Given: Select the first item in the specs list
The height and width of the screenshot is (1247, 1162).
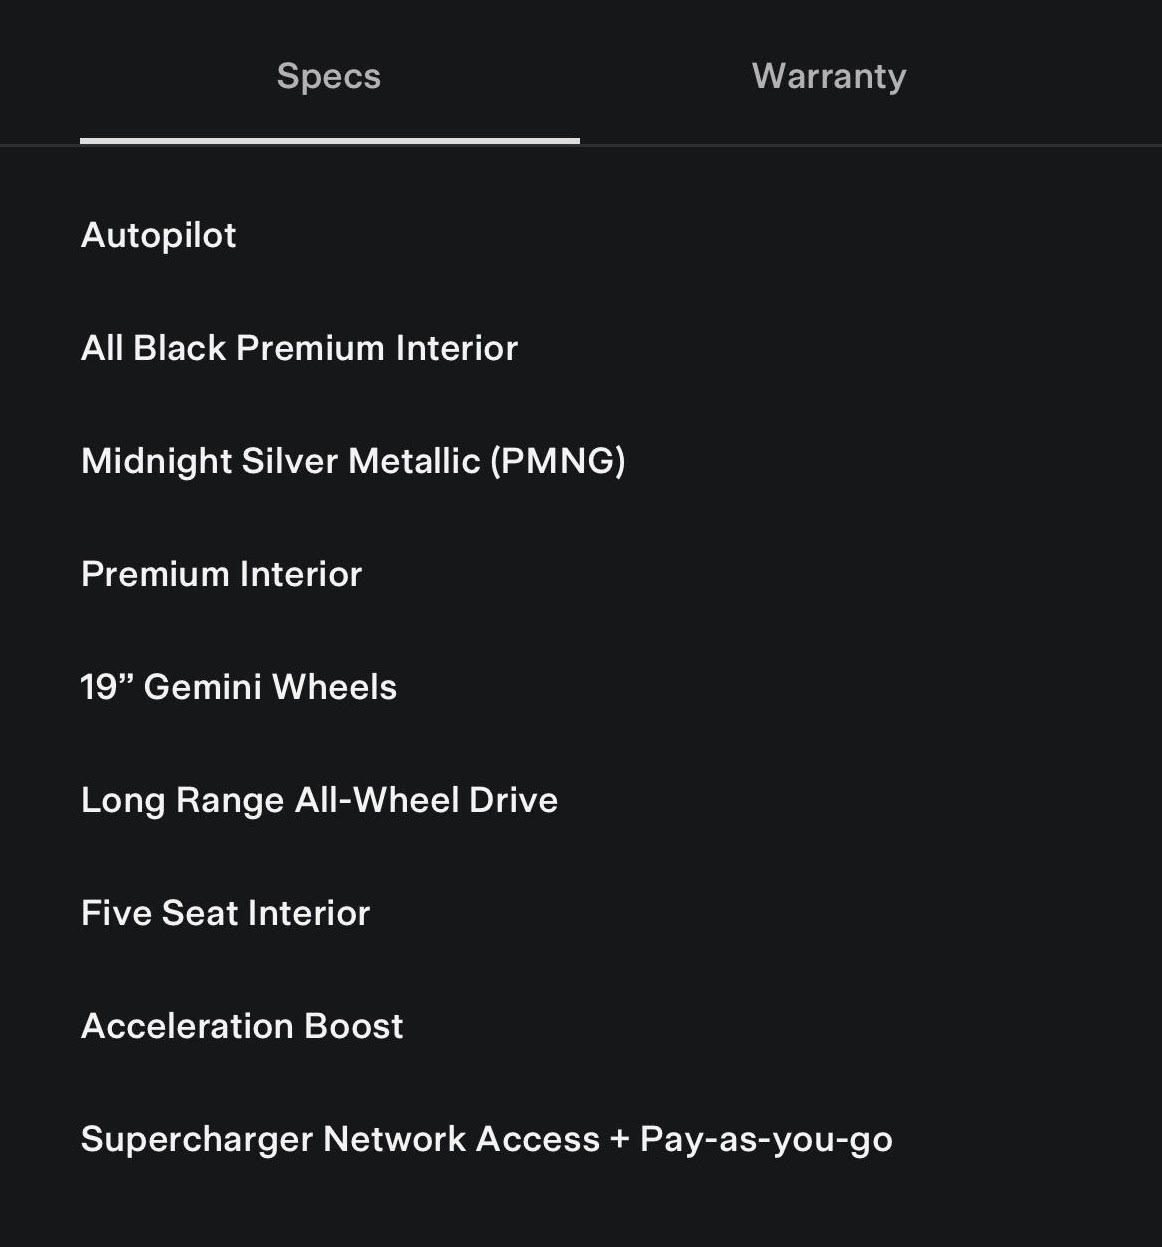Looking at the screenshot, I should (x=158, y=235).
